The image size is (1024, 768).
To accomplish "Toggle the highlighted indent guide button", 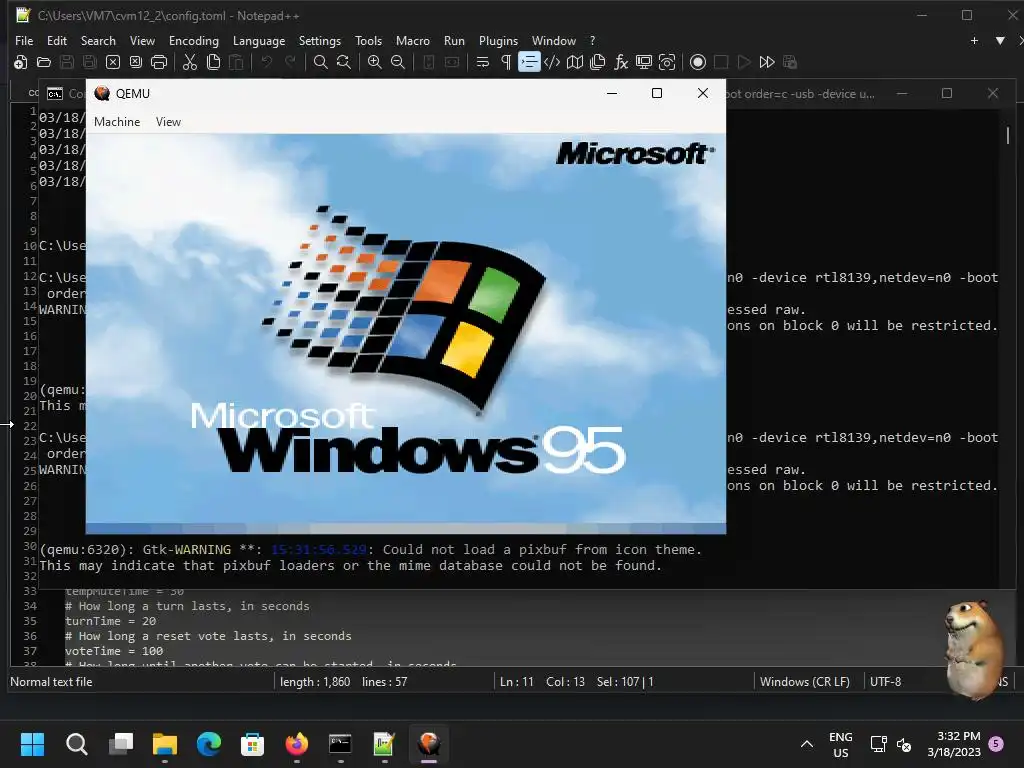I will [x=529, y=62].
